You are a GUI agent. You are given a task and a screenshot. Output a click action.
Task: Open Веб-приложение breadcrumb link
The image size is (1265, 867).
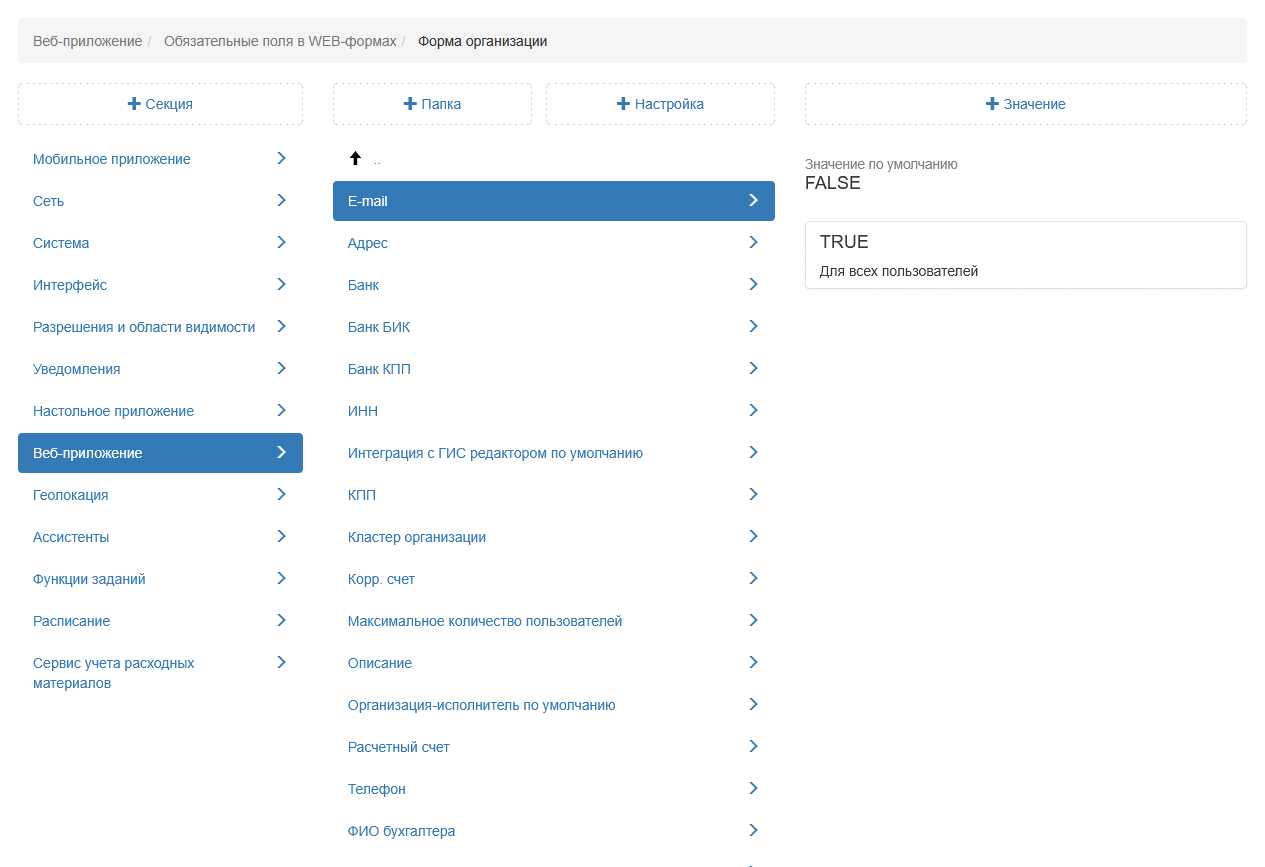point(87,41)
